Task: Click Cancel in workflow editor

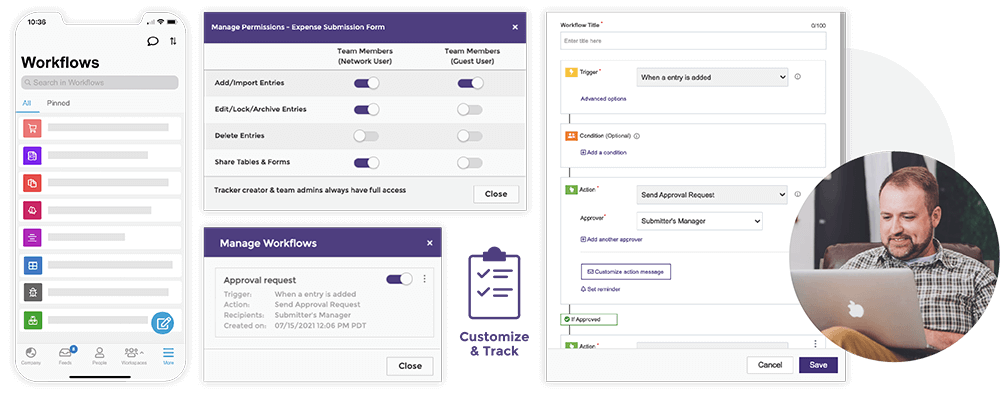Action: [770, 365]
